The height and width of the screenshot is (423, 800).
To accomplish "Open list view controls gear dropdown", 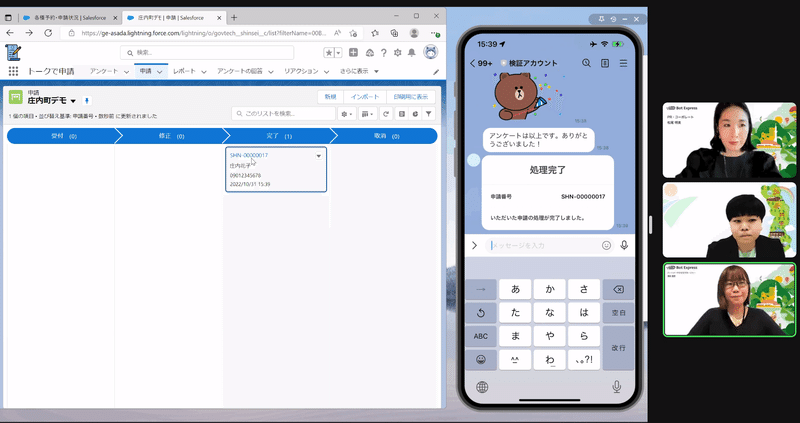I will 347,114.
